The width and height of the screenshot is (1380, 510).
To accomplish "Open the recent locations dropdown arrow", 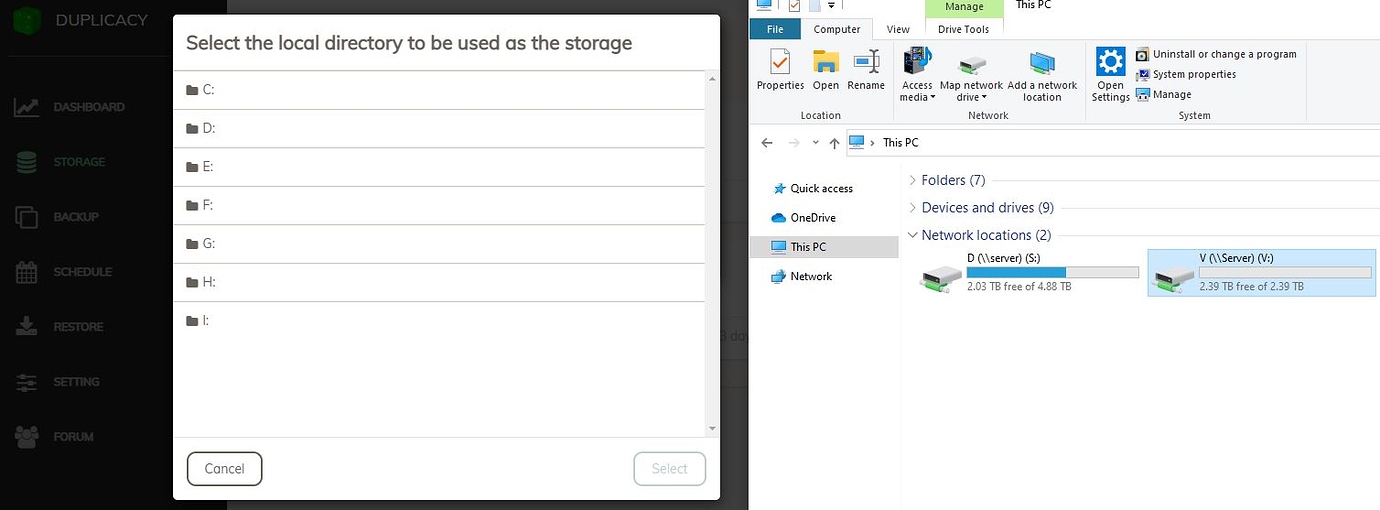I will 816,144.
